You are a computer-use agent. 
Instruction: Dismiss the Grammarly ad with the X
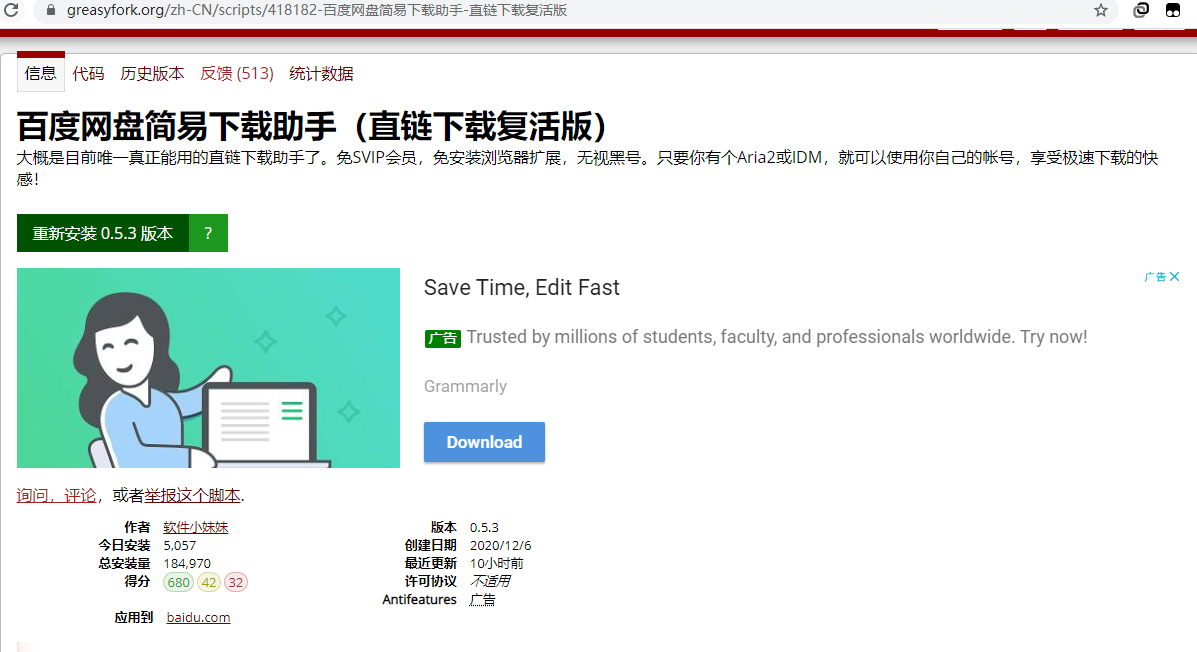(1176, 276)
